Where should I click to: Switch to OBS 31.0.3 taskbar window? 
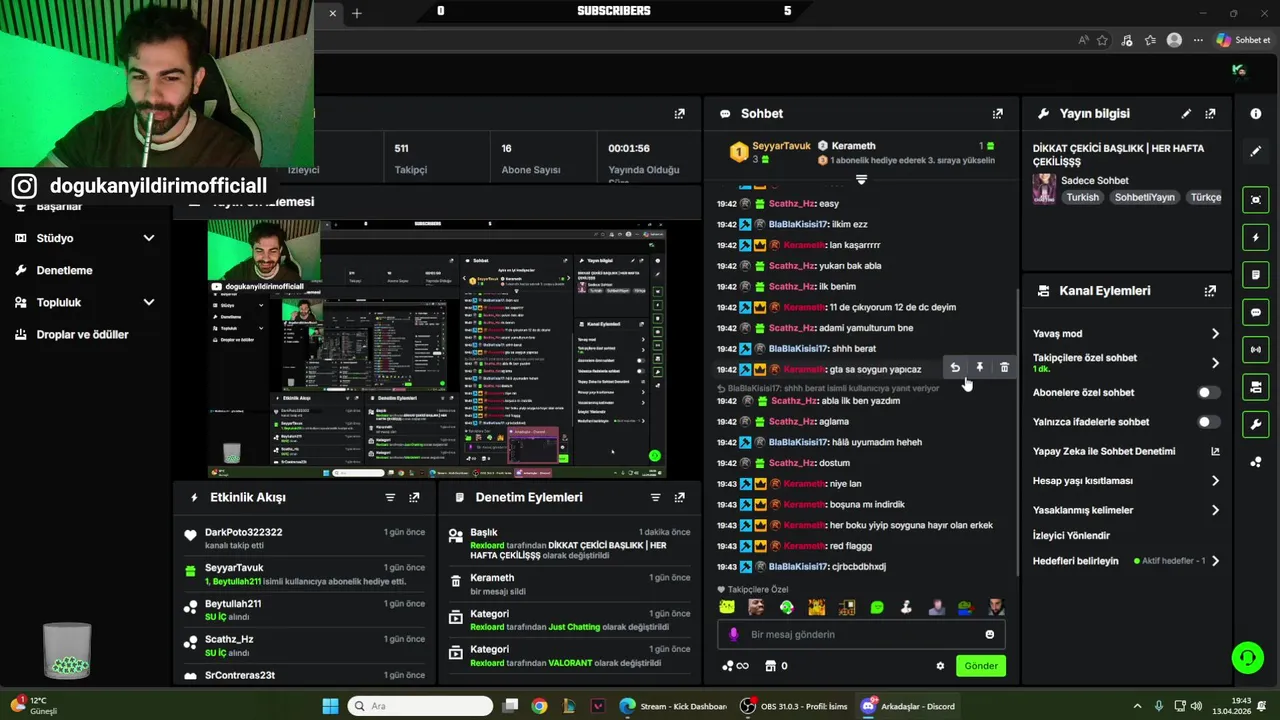794,706
